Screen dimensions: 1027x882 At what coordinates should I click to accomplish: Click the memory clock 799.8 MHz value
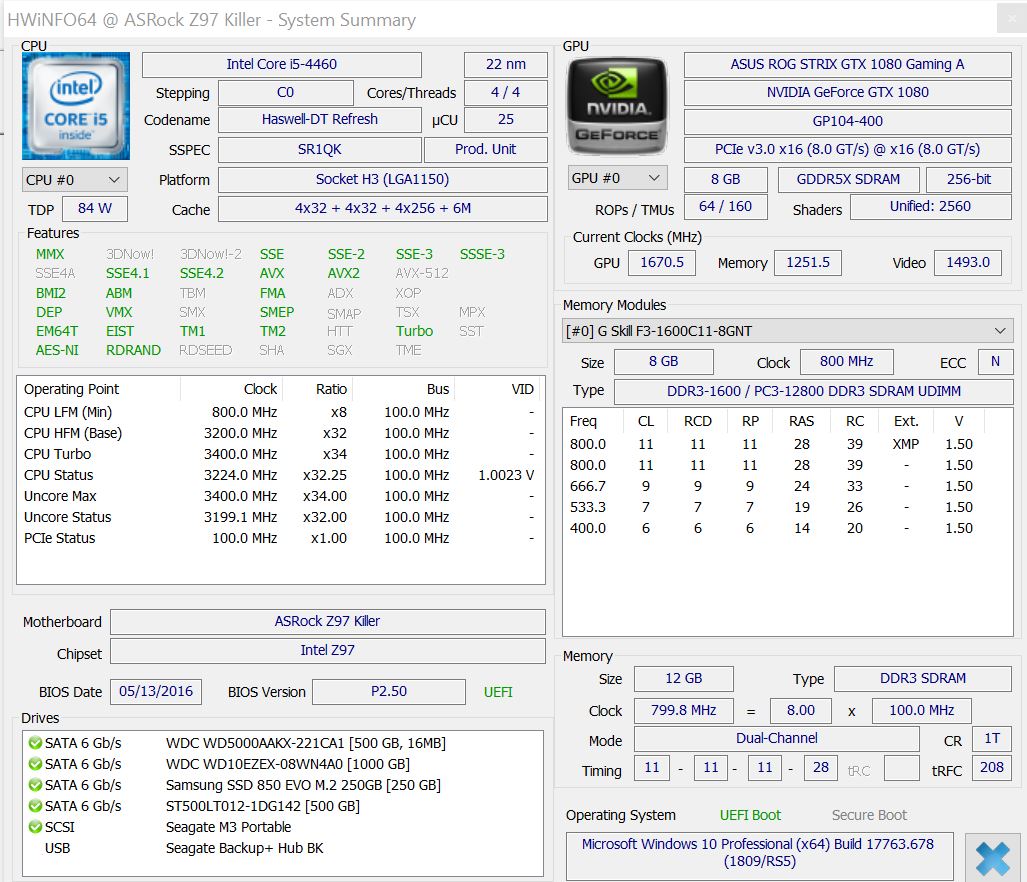684,710
